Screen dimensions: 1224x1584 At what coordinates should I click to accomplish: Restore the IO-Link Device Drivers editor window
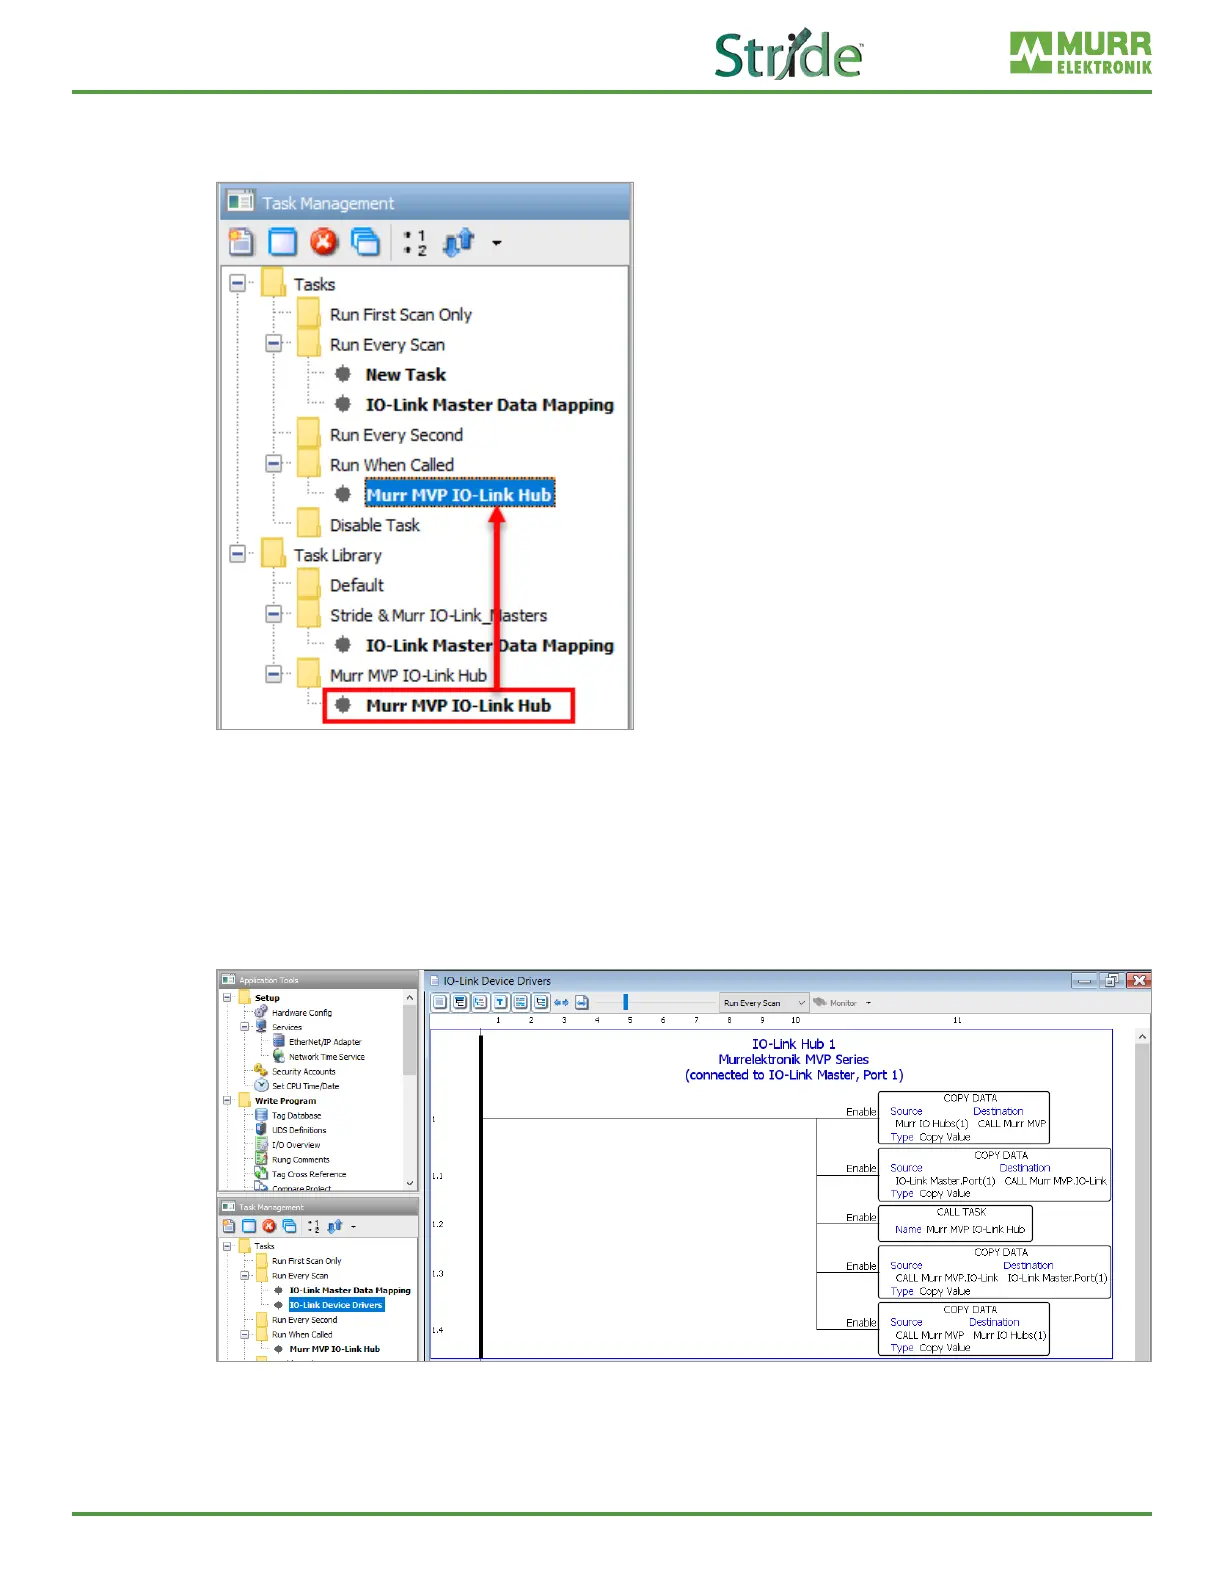[1111, 981]
